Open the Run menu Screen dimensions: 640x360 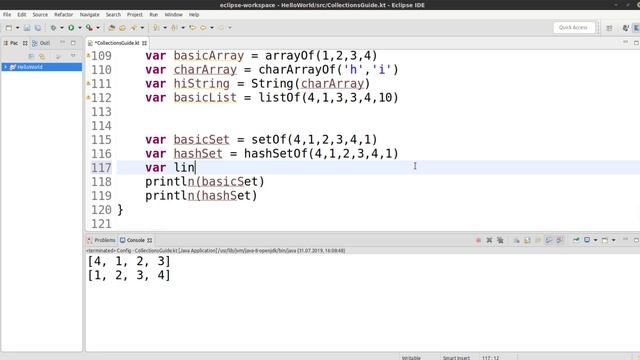coord(153,14)
